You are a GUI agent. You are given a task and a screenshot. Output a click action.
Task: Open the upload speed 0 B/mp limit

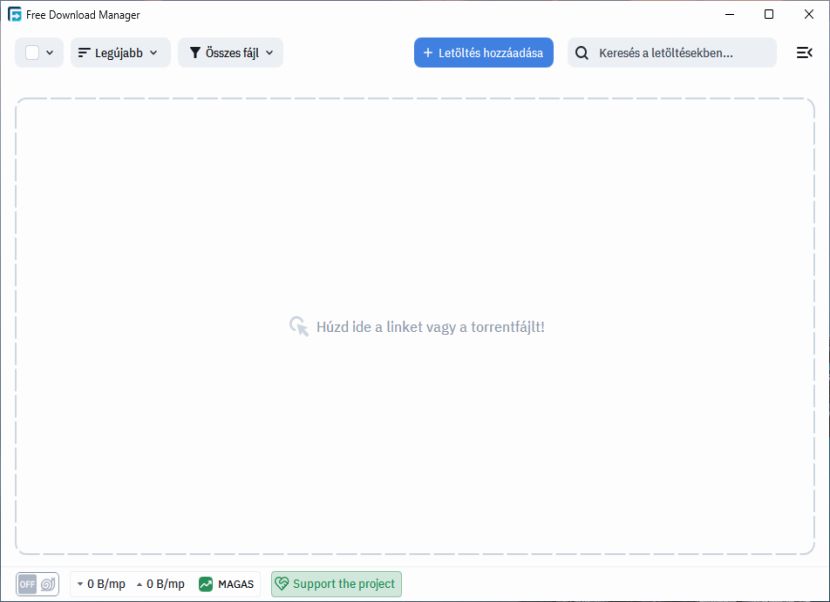click(160, 584)
